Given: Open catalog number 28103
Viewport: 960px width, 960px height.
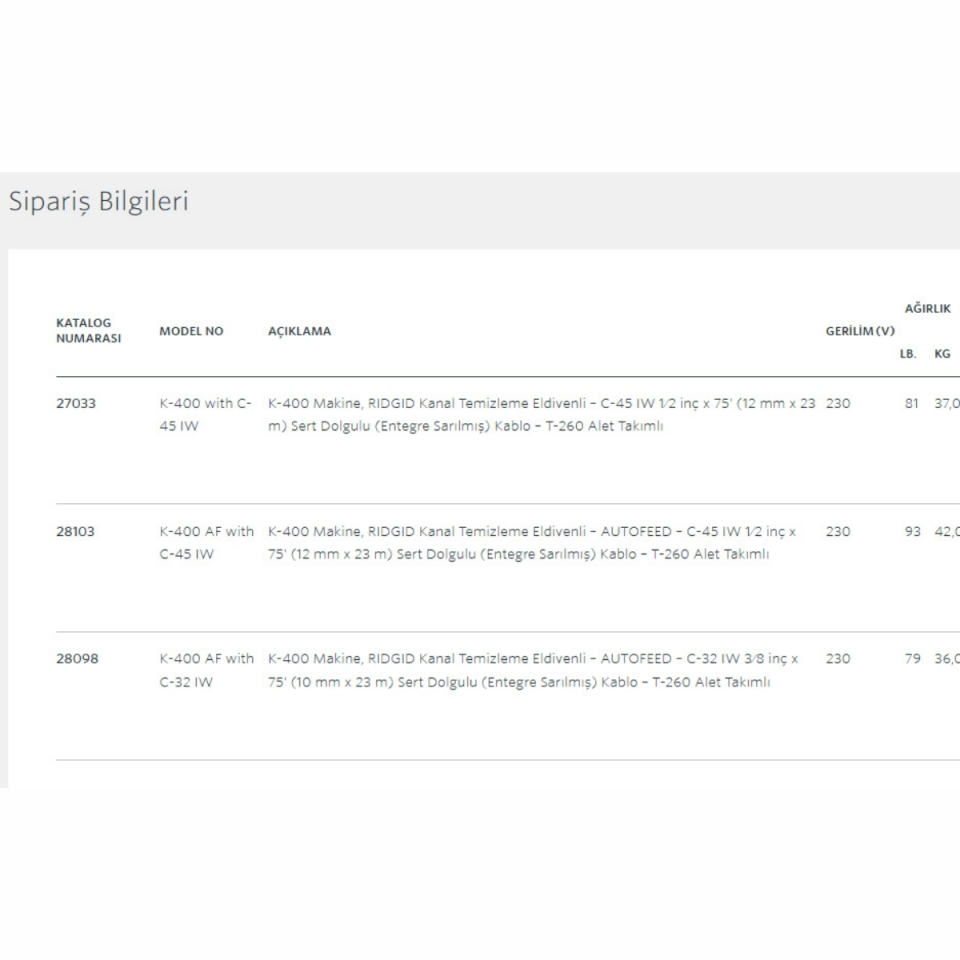Looking at the screenshot, I should (76, 532).
